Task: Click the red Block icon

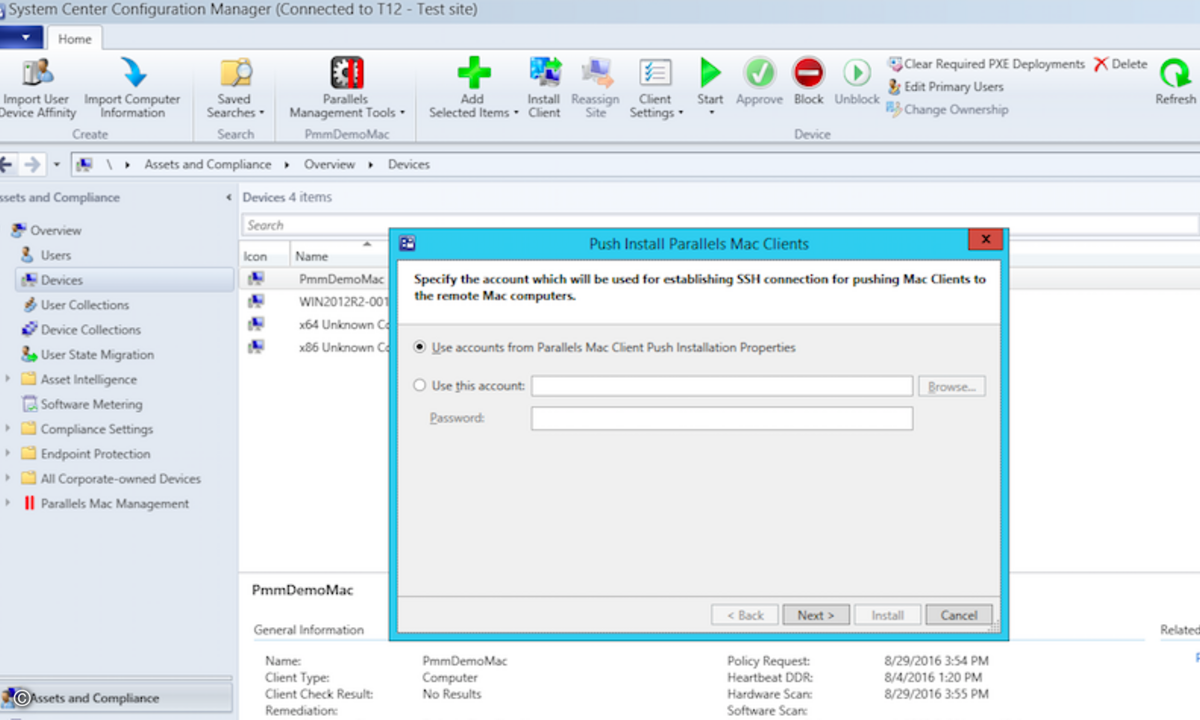Action: [808, 72]
